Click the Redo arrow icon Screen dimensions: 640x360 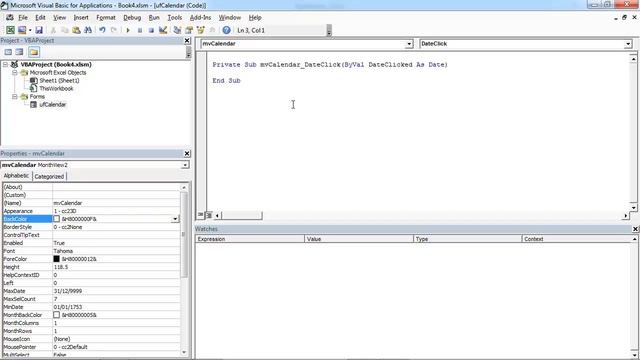[x=114, y=30]
